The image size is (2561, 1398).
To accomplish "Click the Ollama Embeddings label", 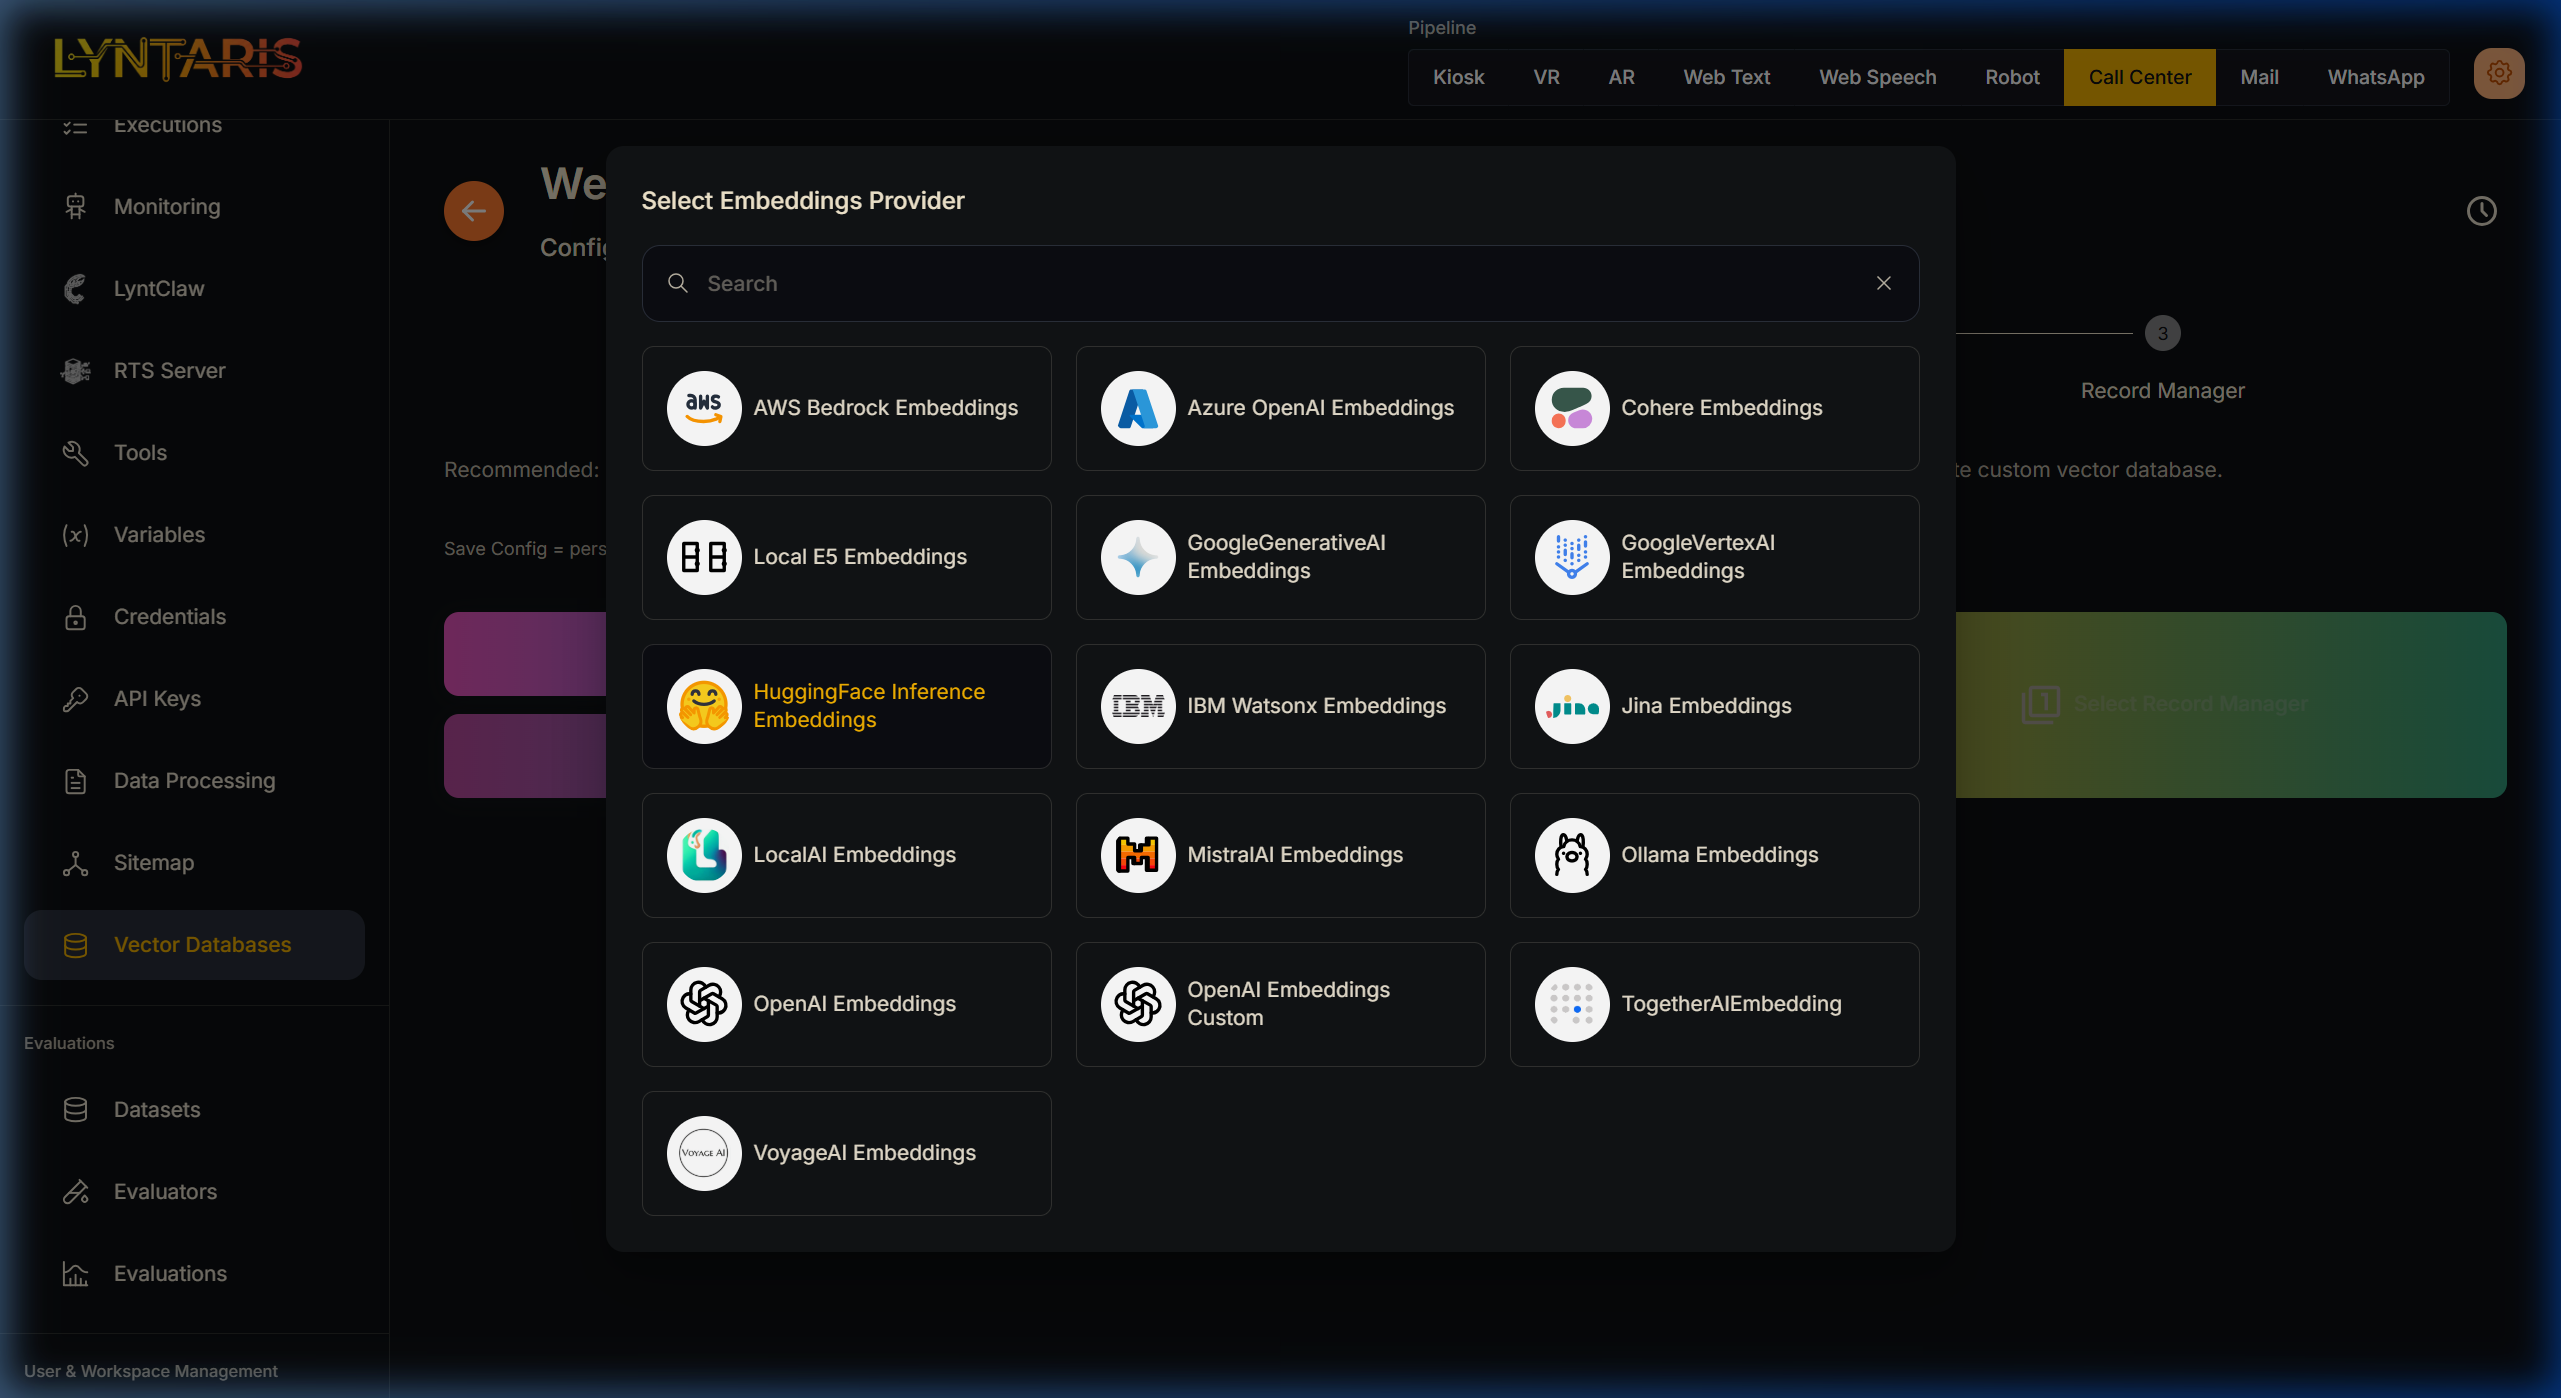I will [x=1720, y=855].
